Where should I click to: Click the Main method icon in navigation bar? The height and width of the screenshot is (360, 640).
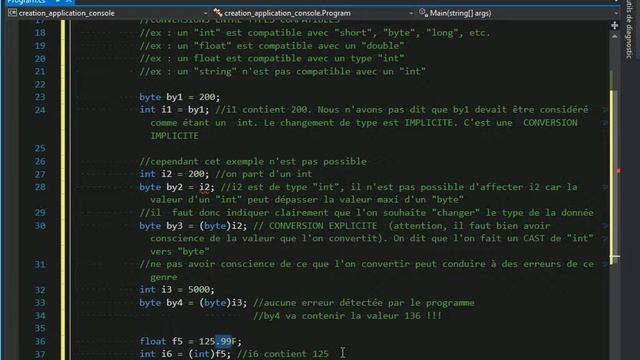(423, 13)
